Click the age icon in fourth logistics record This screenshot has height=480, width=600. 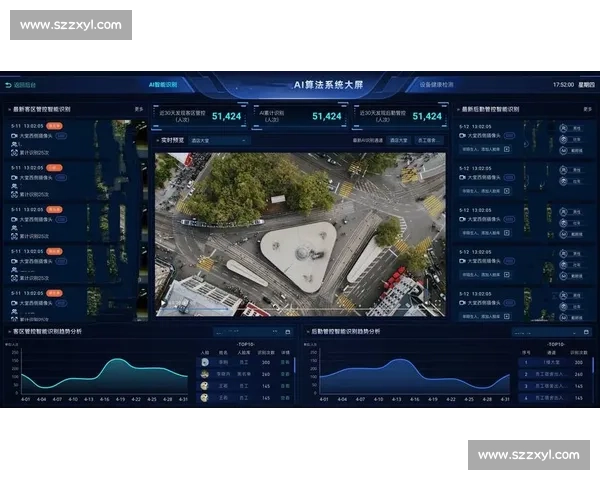(x=563, y=265)
